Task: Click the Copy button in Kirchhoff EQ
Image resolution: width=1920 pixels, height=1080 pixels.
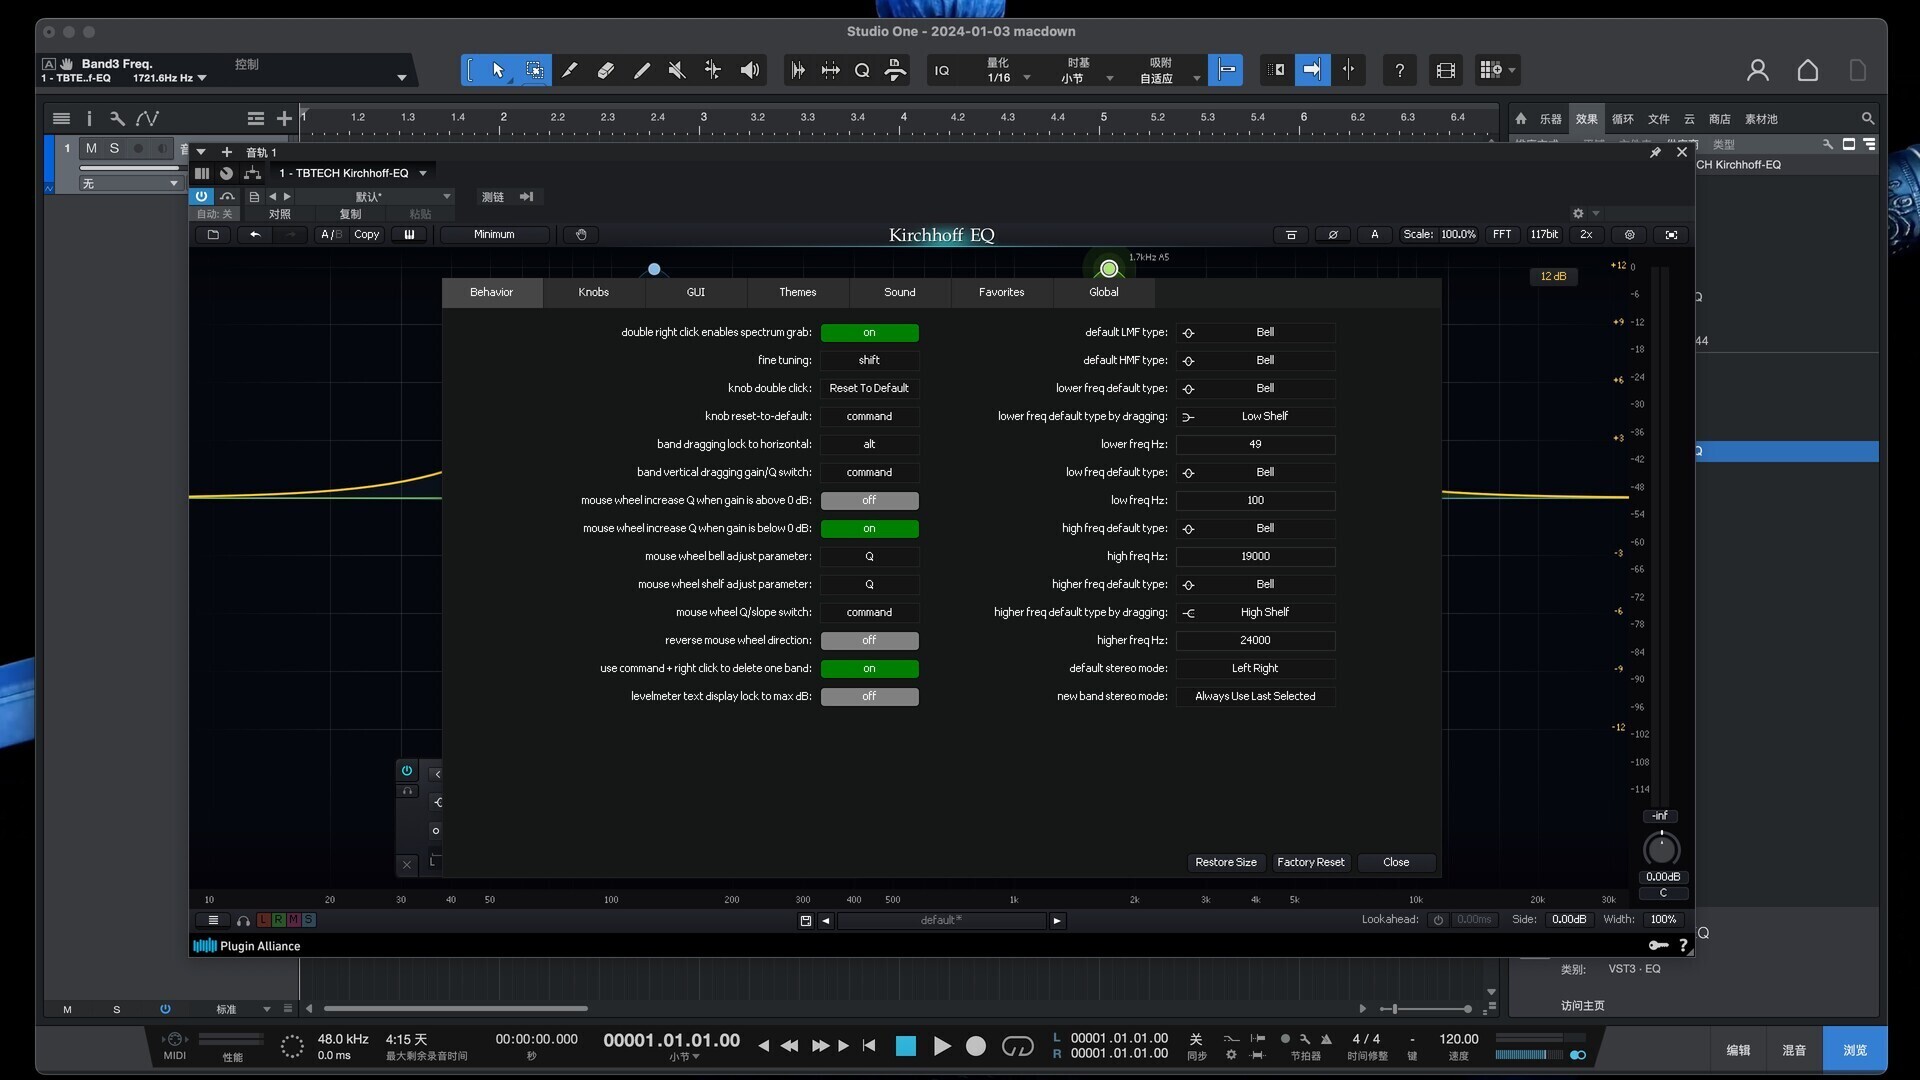Action: (367, 235)
